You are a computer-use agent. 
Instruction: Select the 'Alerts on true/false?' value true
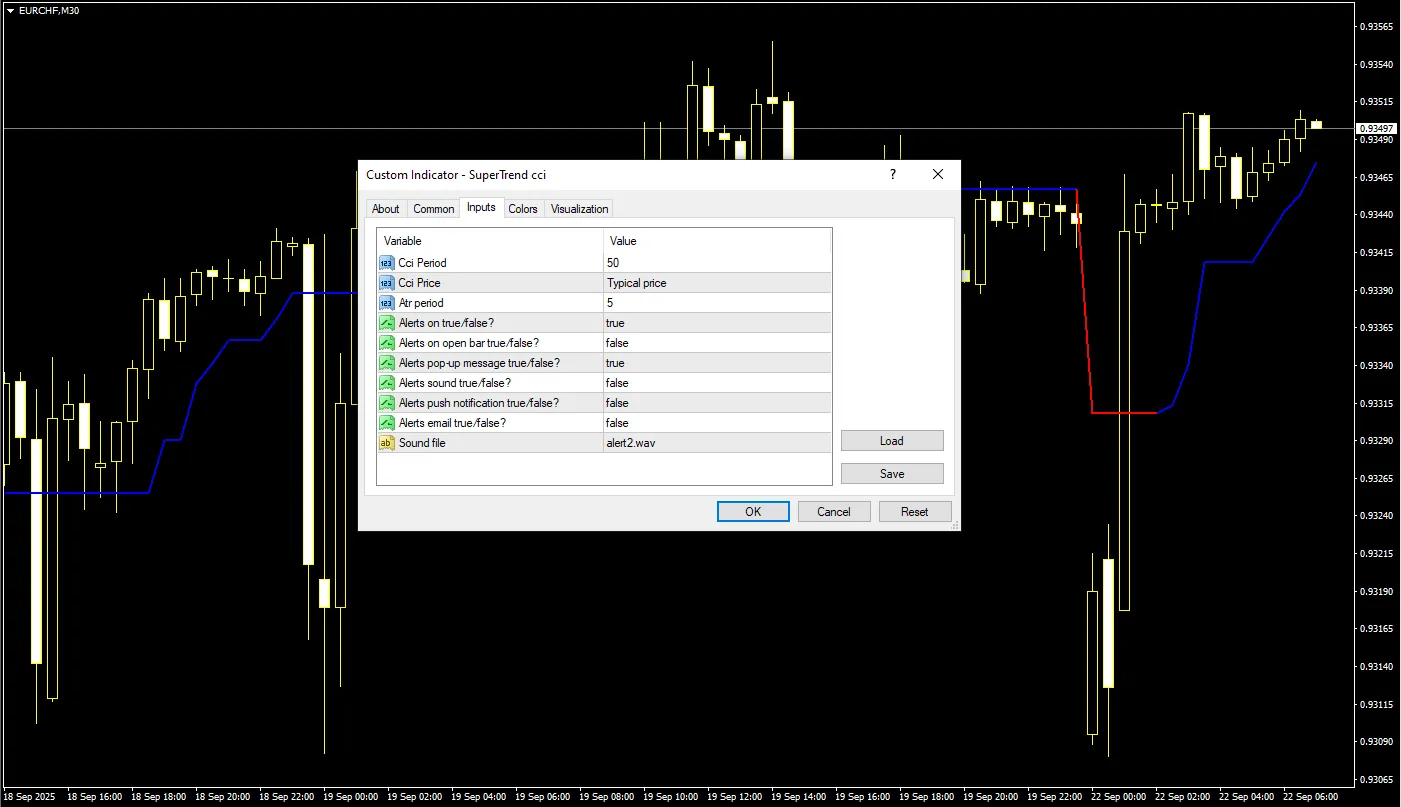717,323
